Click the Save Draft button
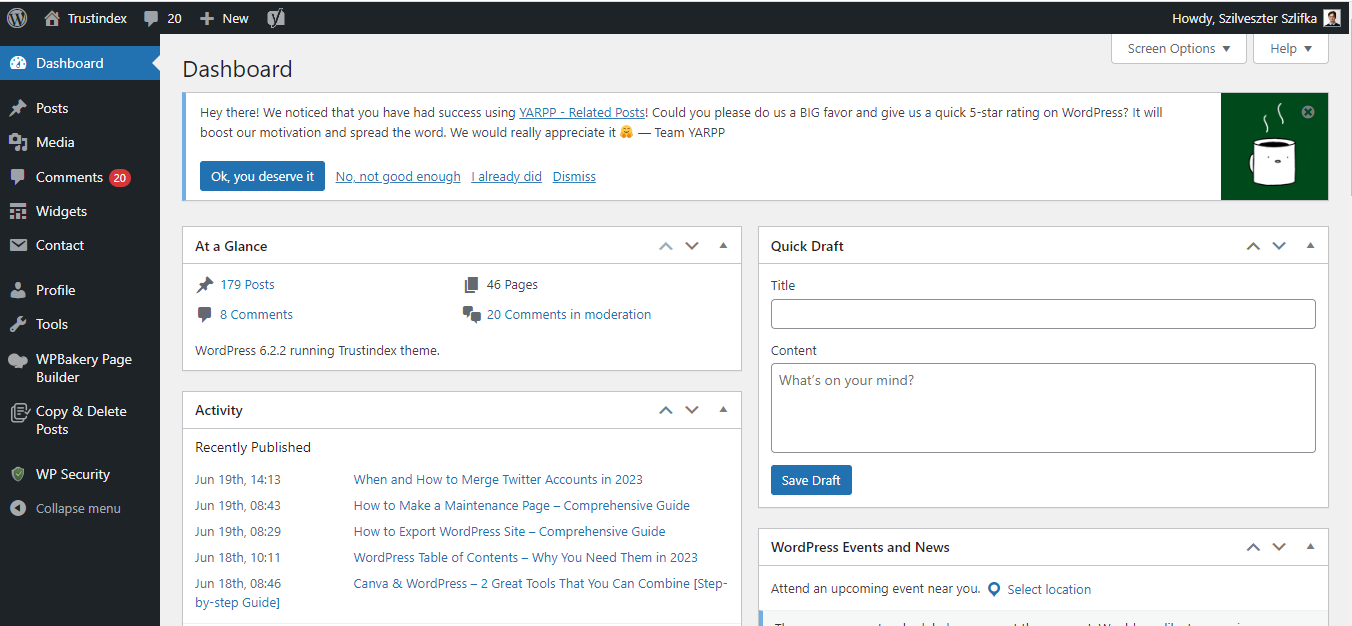This screenshot has width=1352, height=626. pyautogui.click(x=811, y=480)
